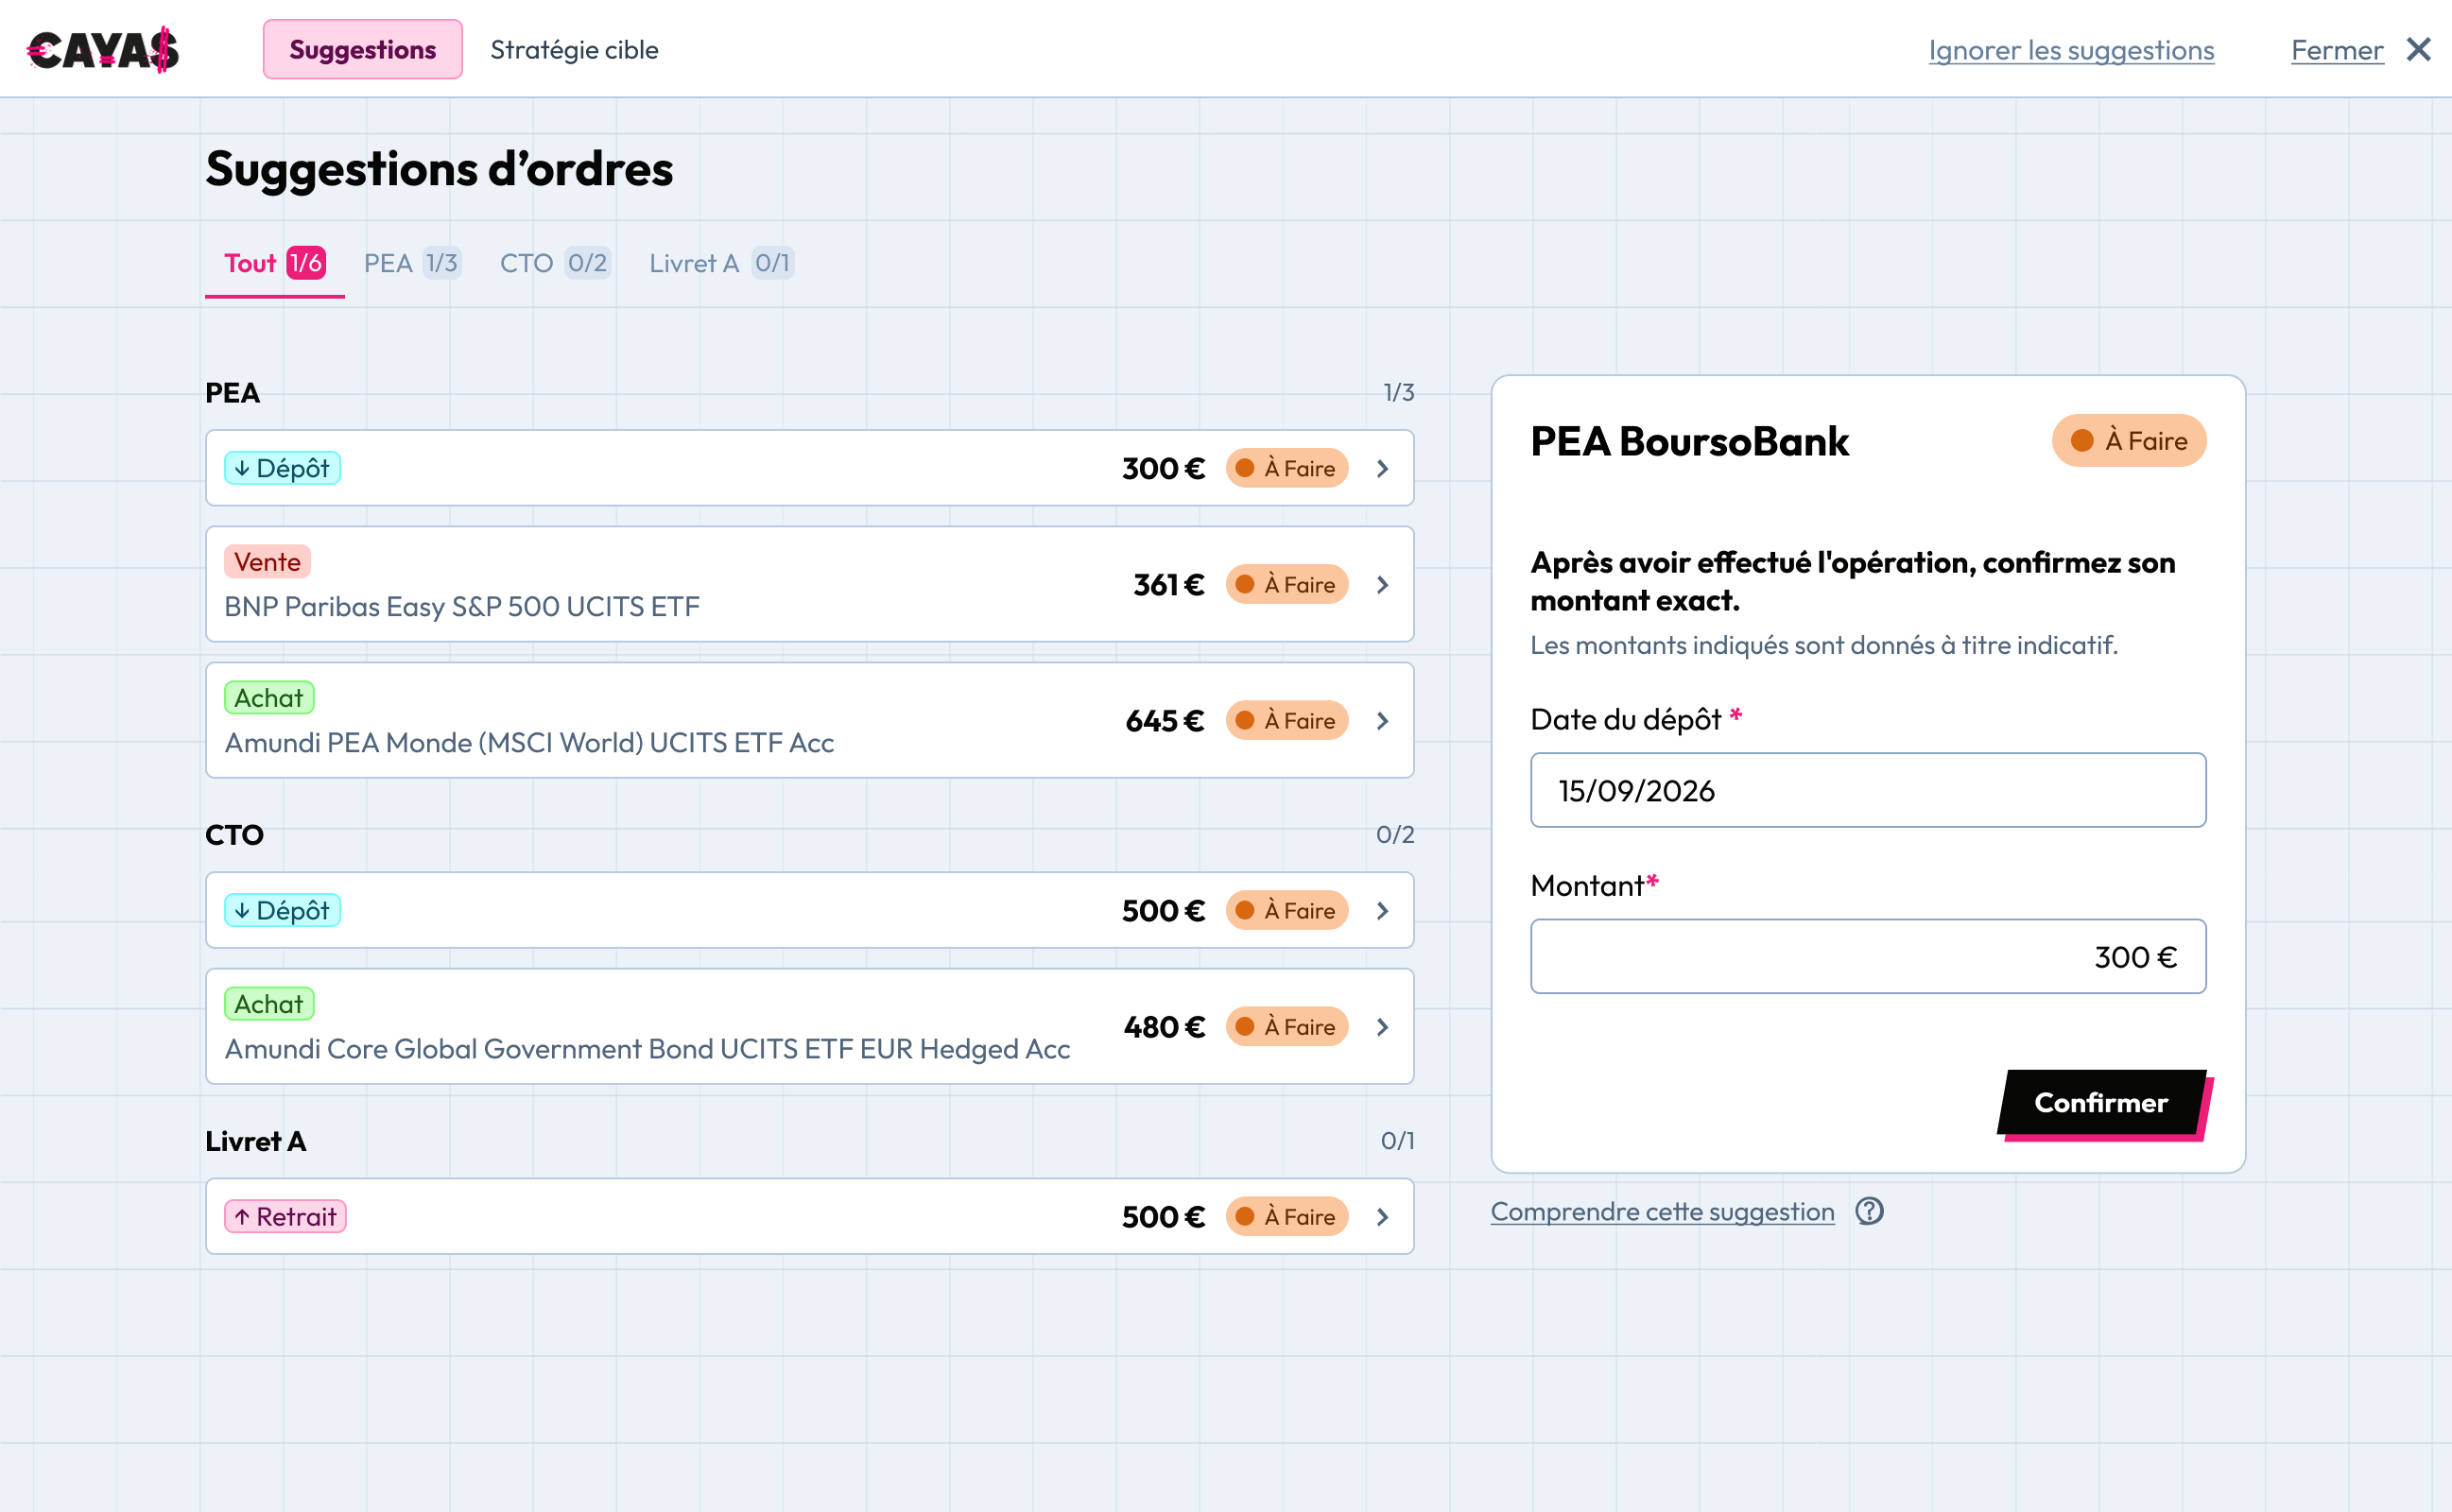Click À Faire status in PEA BoursoBank panel
The height and width of the screenshot is (1512, 2452).
(x=2129, y=440)
